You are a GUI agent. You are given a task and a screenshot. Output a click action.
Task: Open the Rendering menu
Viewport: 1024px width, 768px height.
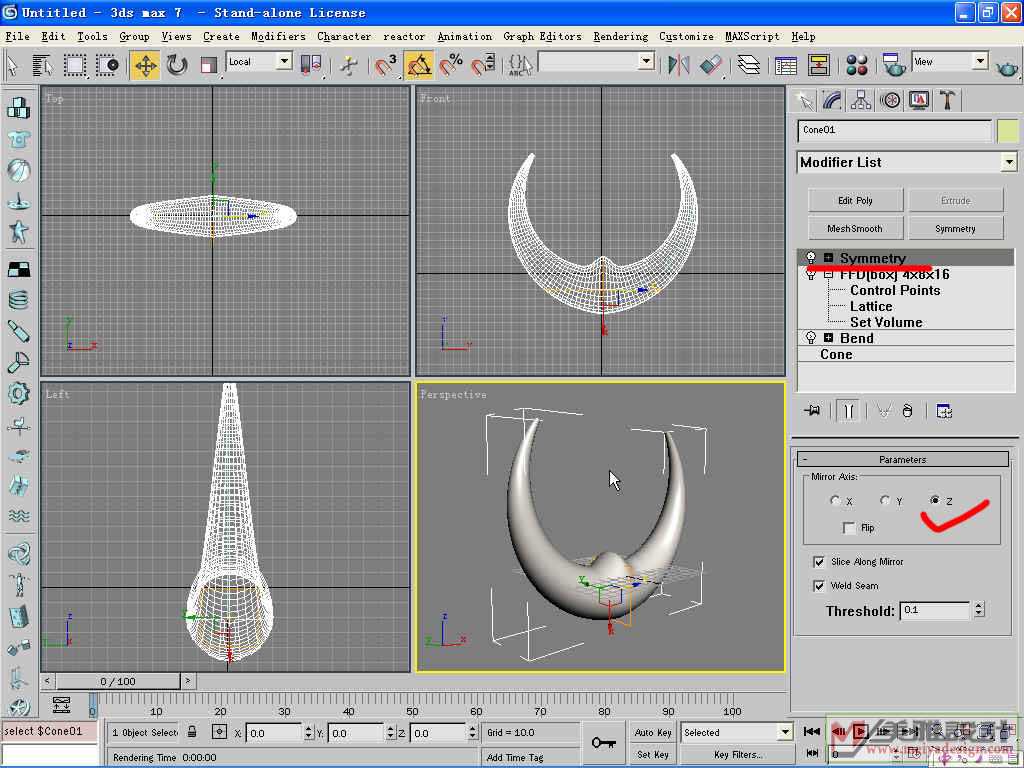coord(620,36)
